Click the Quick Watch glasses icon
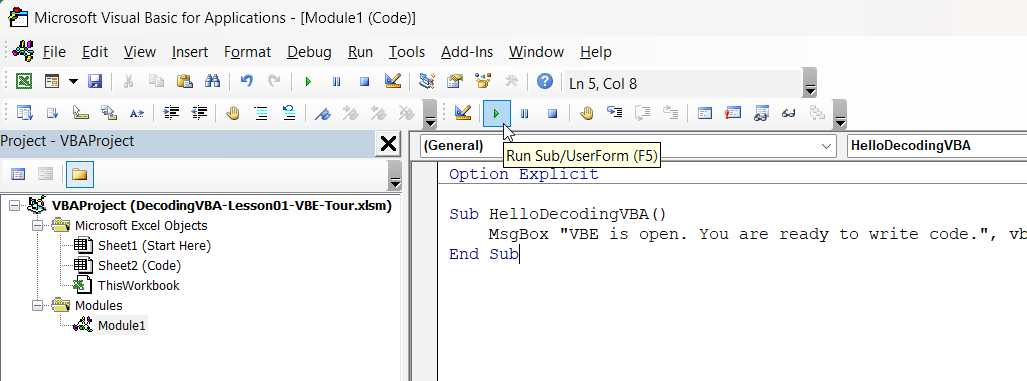This screenshot has width=1027, height=381. point(789,113)
